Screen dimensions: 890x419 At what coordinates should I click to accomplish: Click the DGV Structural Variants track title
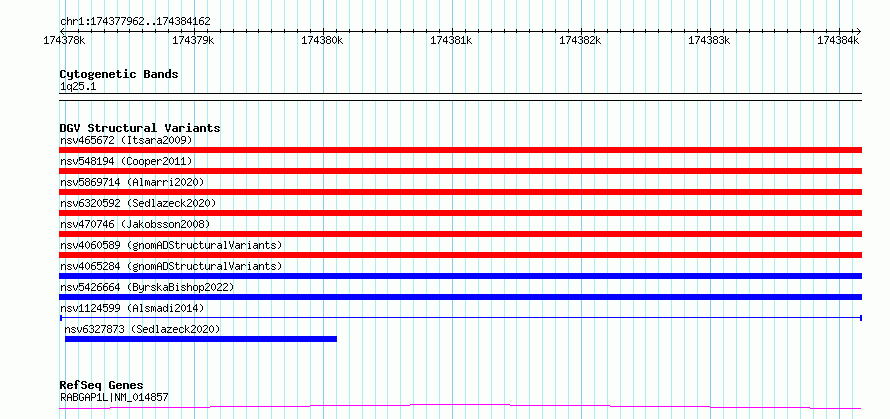coord(140,128)
